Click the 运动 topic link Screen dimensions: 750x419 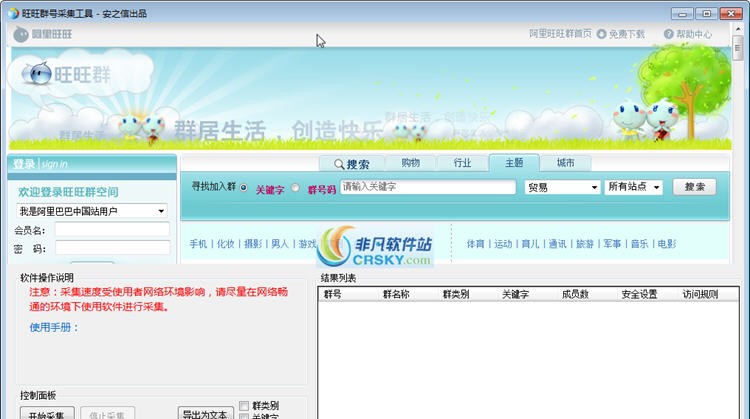[x=503, y=244]
